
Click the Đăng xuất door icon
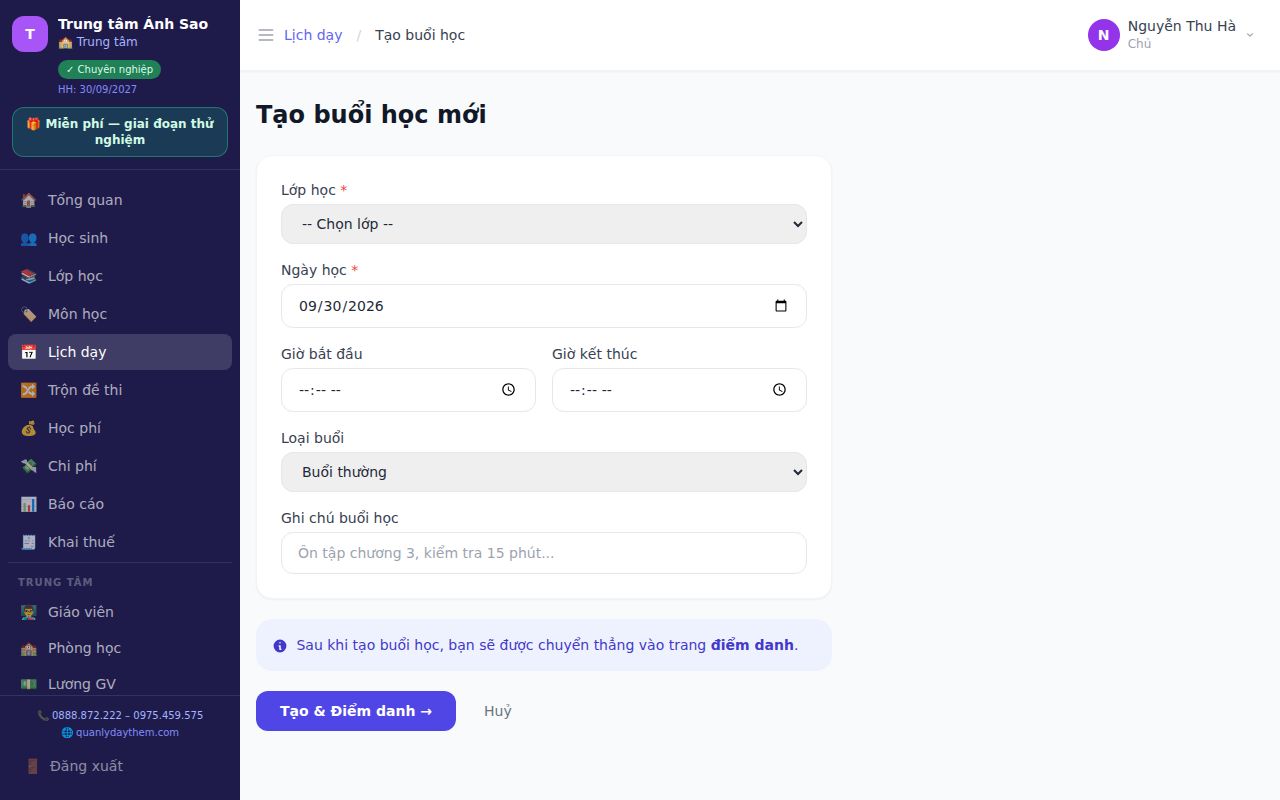[33, 766]
